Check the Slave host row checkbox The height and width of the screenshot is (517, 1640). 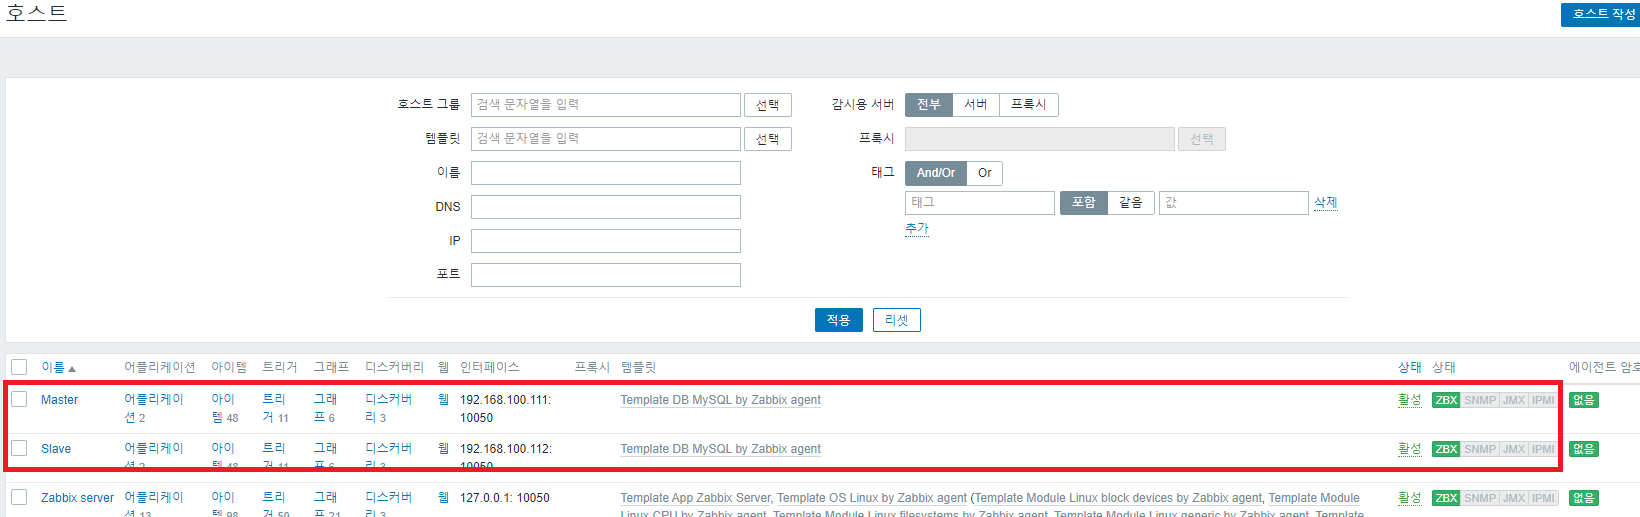click(x=19, y=448)
